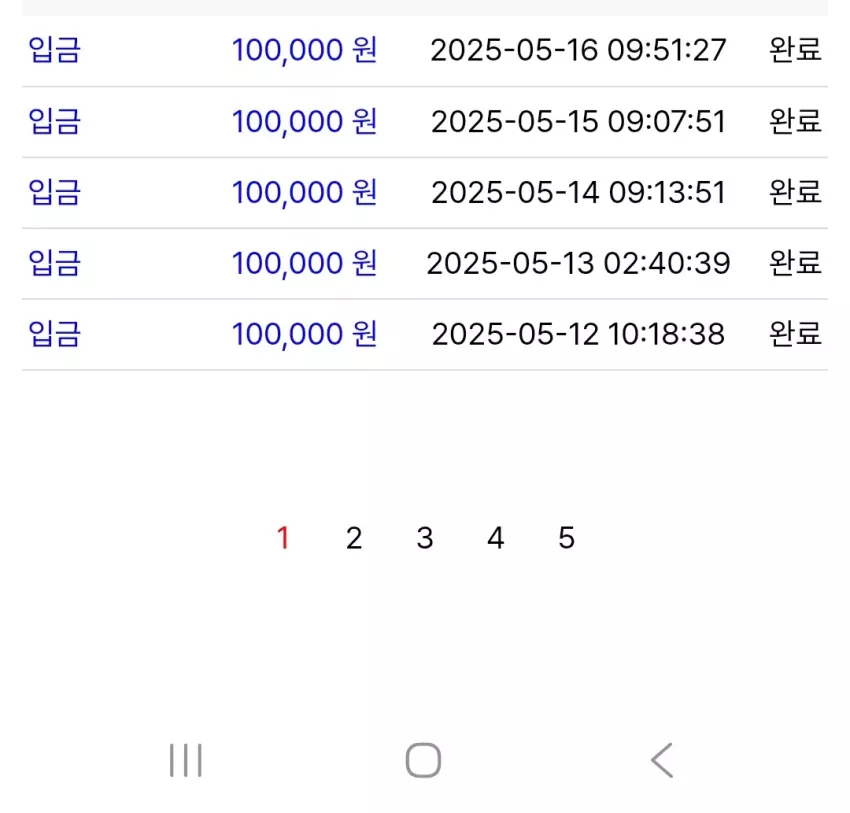Tap the Android back arrow icon
Image resolution: width=850 pixels, height=813 pixels.
[662, 760]
